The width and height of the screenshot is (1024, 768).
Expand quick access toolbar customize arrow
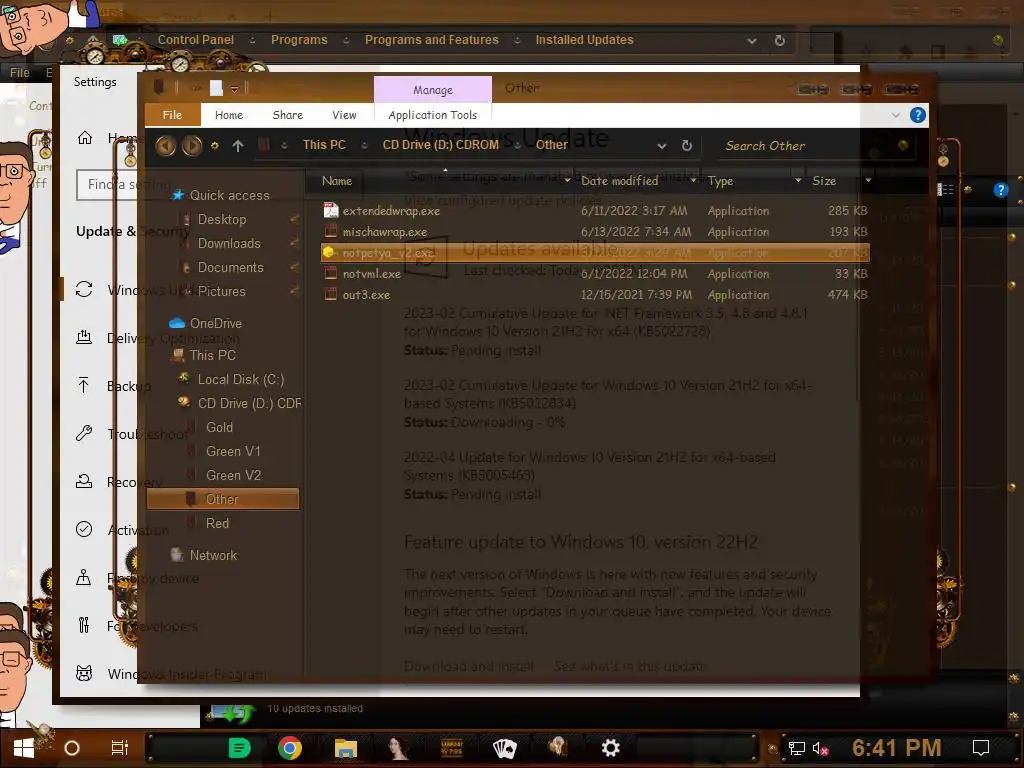coord(234,88)
